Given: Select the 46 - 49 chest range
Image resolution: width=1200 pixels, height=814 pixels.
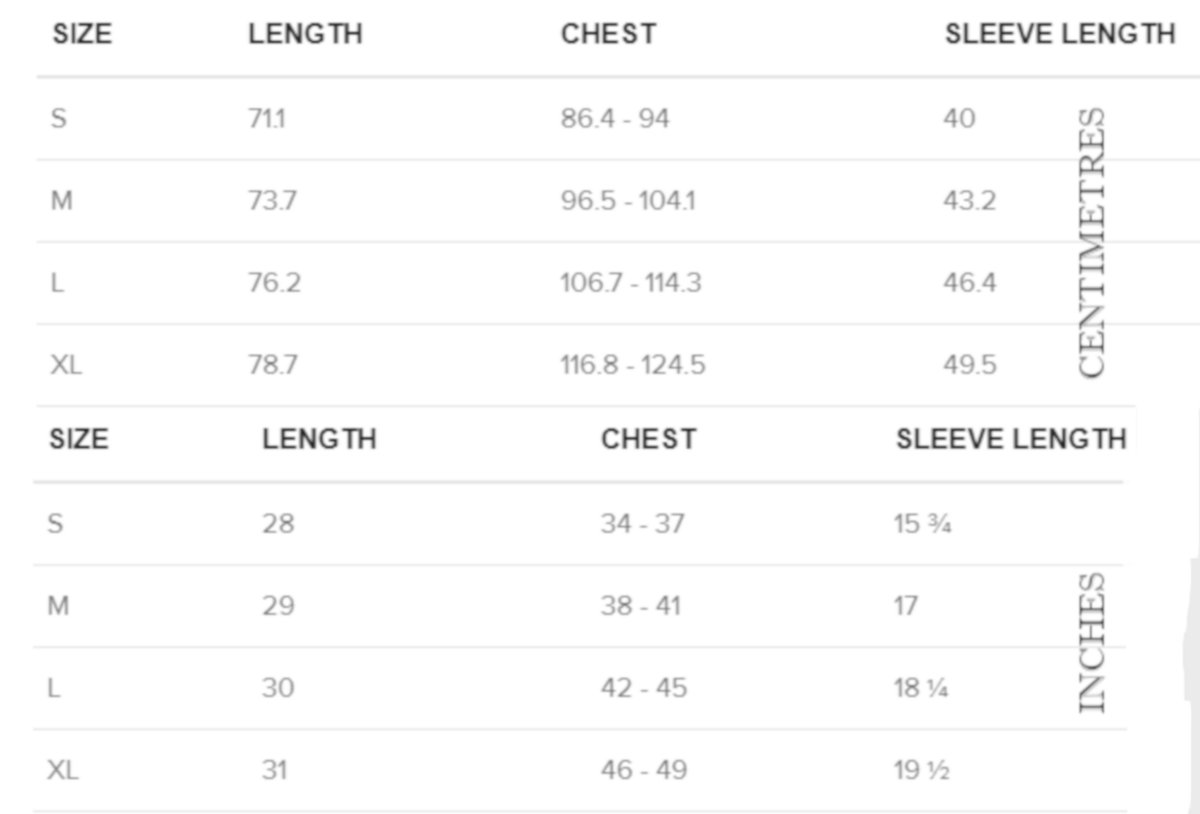Looking at the screenshot, I should pyautogui.click(x=644, y=770).
